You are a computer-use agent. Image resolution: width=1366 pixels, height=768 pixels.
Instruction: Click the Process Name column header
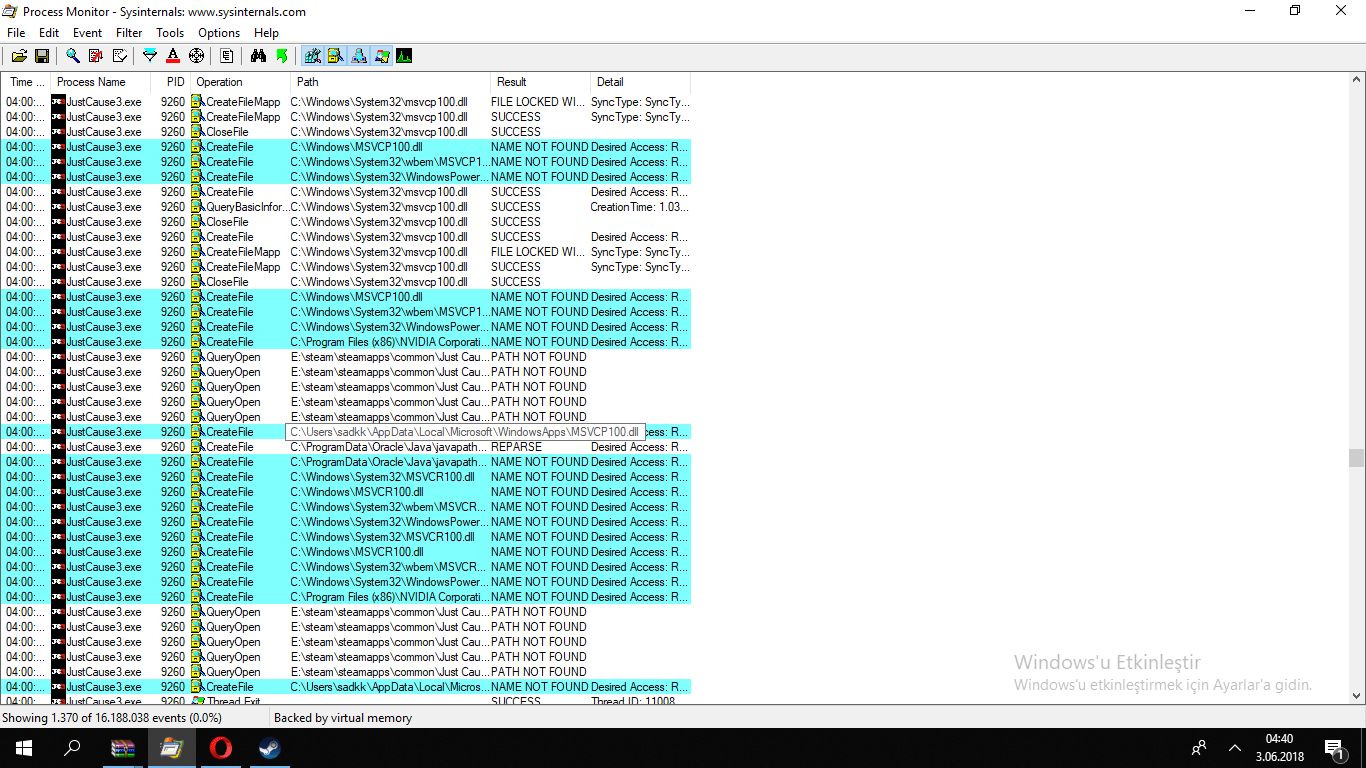coord(101,82)
